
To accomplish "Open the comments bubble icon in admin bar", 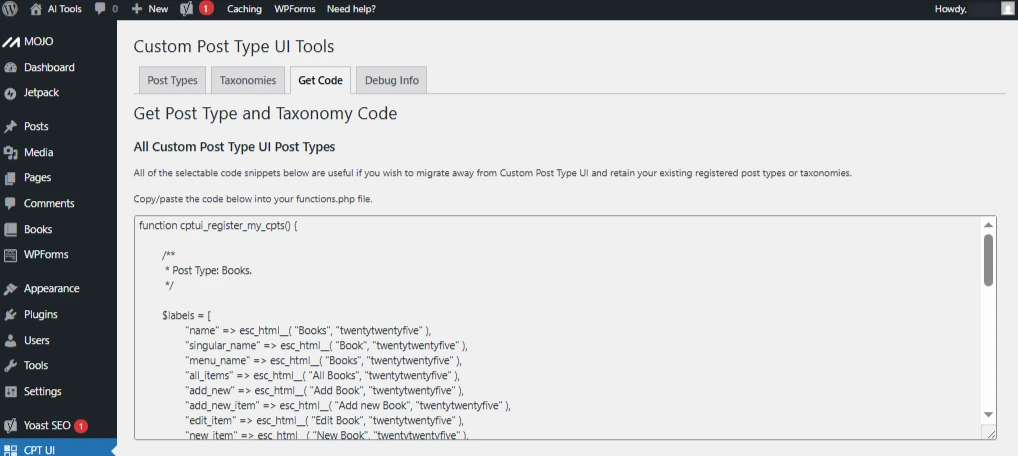I will pyautogui.click(x=101, y=9).
